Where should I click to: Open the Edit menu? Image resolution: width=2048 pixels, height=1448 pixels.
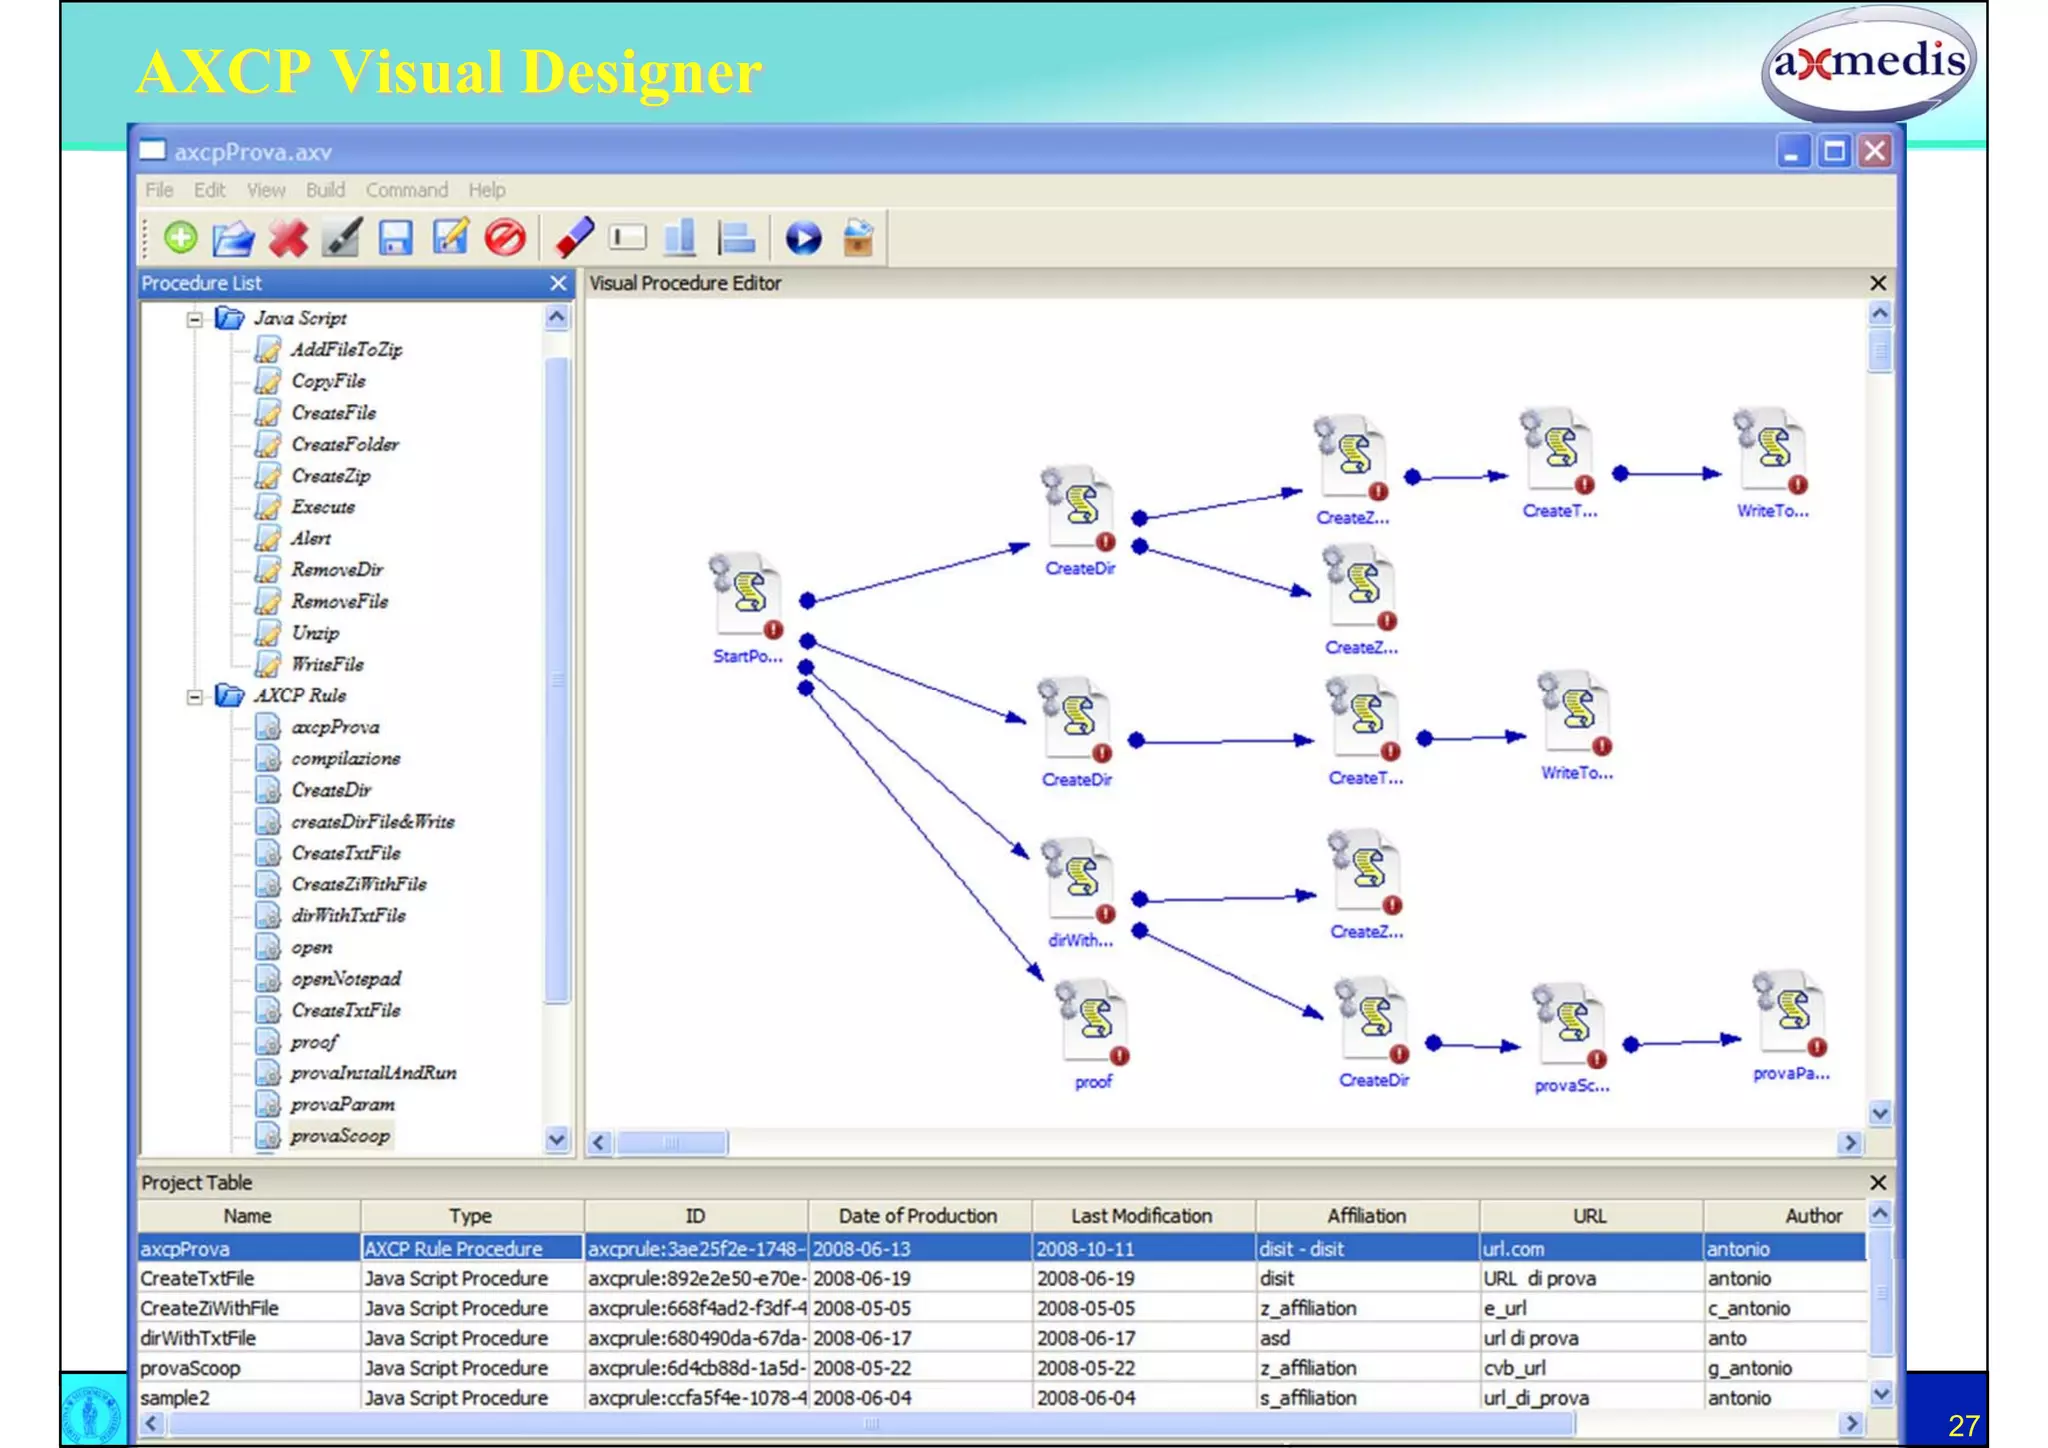coord(209,190)
